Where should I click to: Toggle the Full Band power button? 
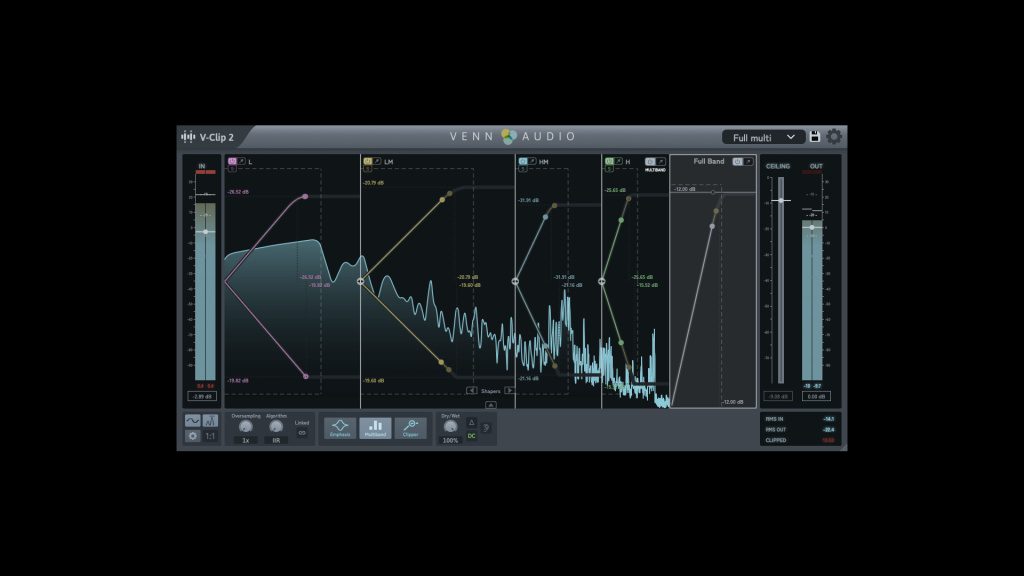pos(738,160)
